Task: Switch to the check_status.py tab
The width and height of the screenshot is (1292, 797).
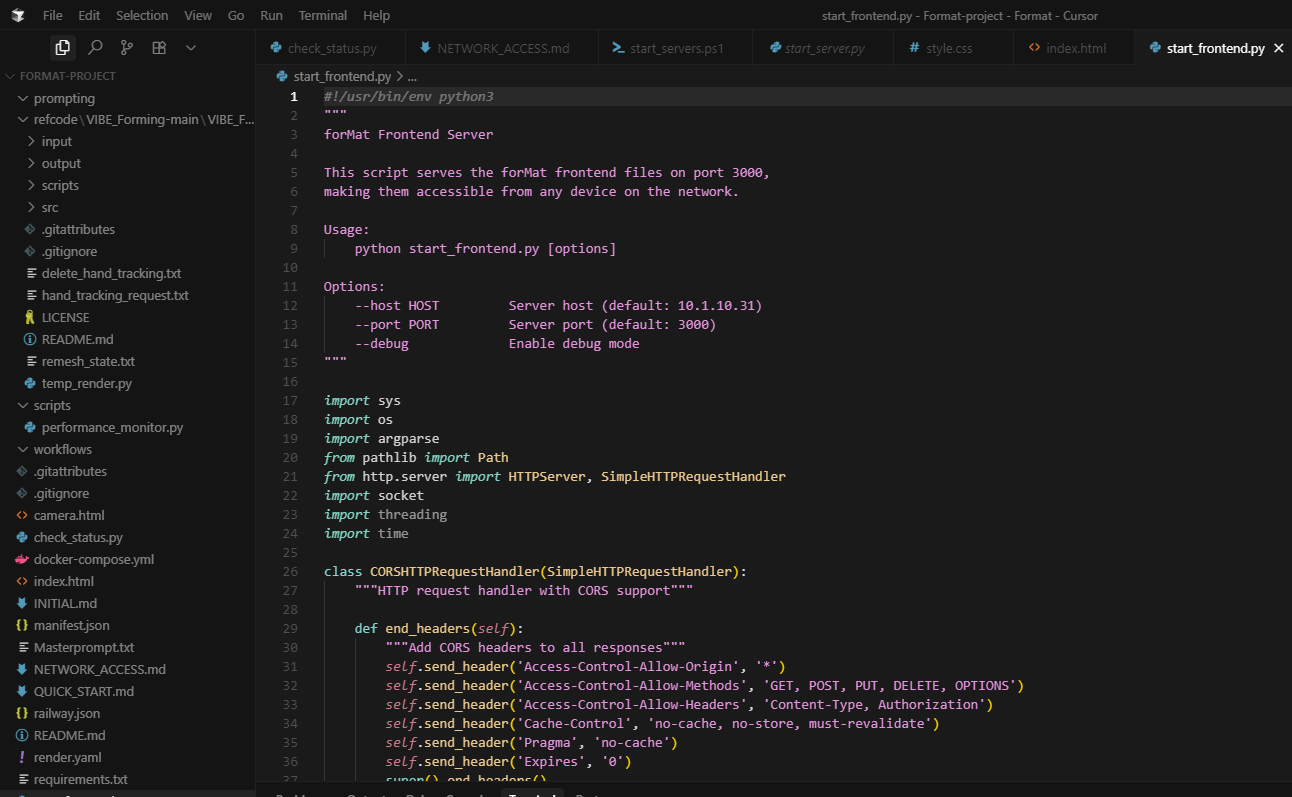Action: click(x=331, y=48)
